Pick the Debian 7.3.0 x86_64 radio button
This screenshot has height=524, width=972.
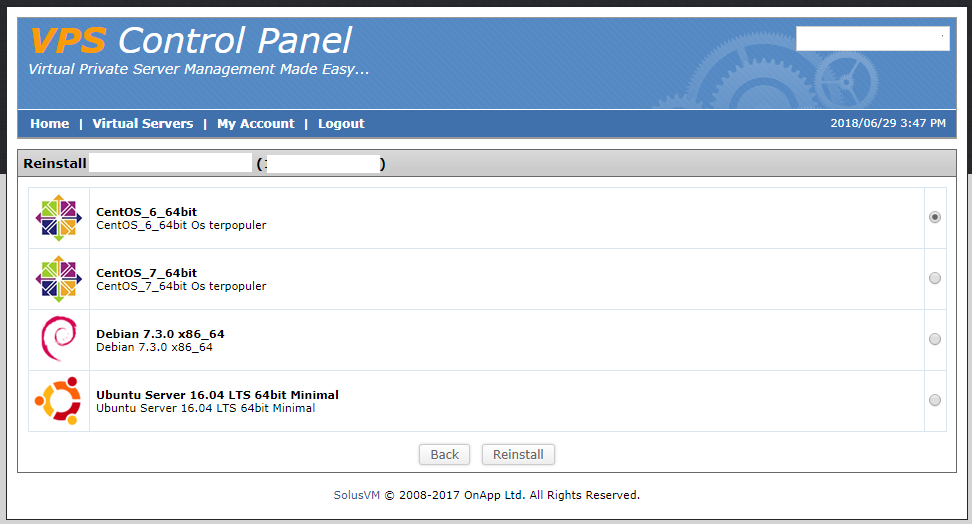click(935, 339)
